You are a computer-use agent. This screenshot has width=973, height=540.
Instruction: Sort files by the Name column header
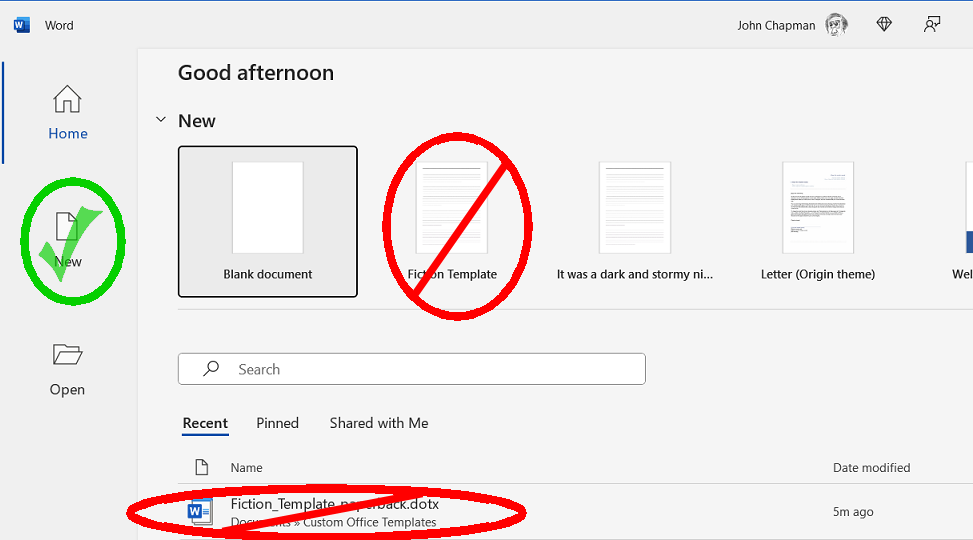[x=246, y=467]
